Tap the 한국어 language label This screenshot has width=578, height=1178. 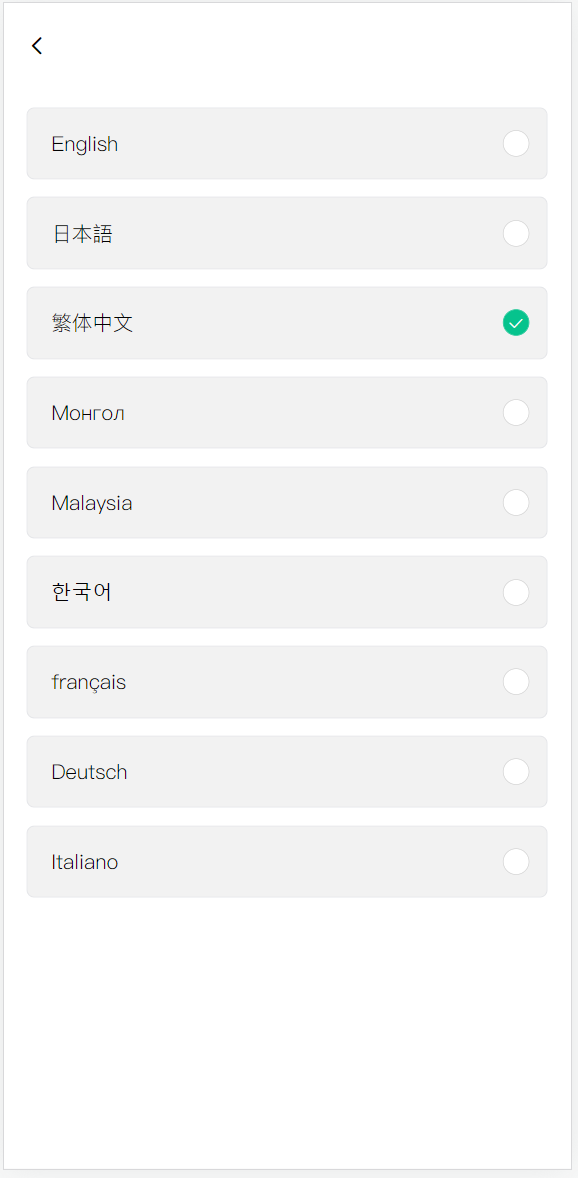point(82,592)
